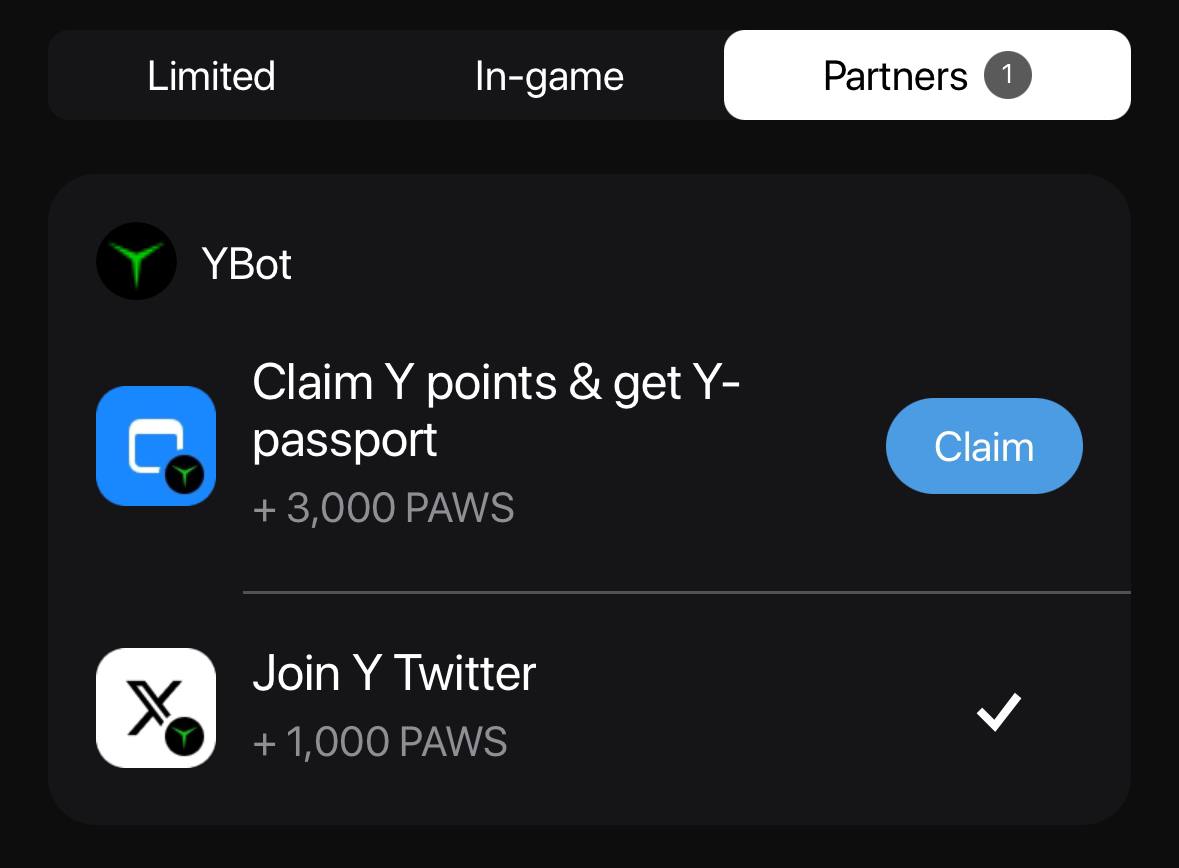This screenshot has height=868, width=1179.
Task: Open the Claim Y points & get Y-passport task
Action: point(496,411)
